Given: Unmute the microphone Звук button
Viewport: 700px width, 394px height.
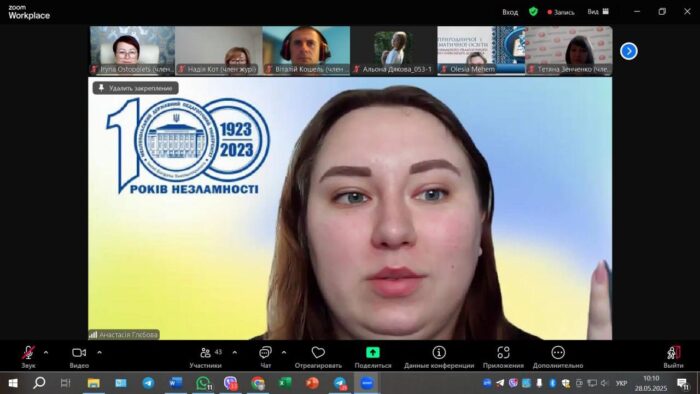Looking at the screenshot, I should (28, 357).
